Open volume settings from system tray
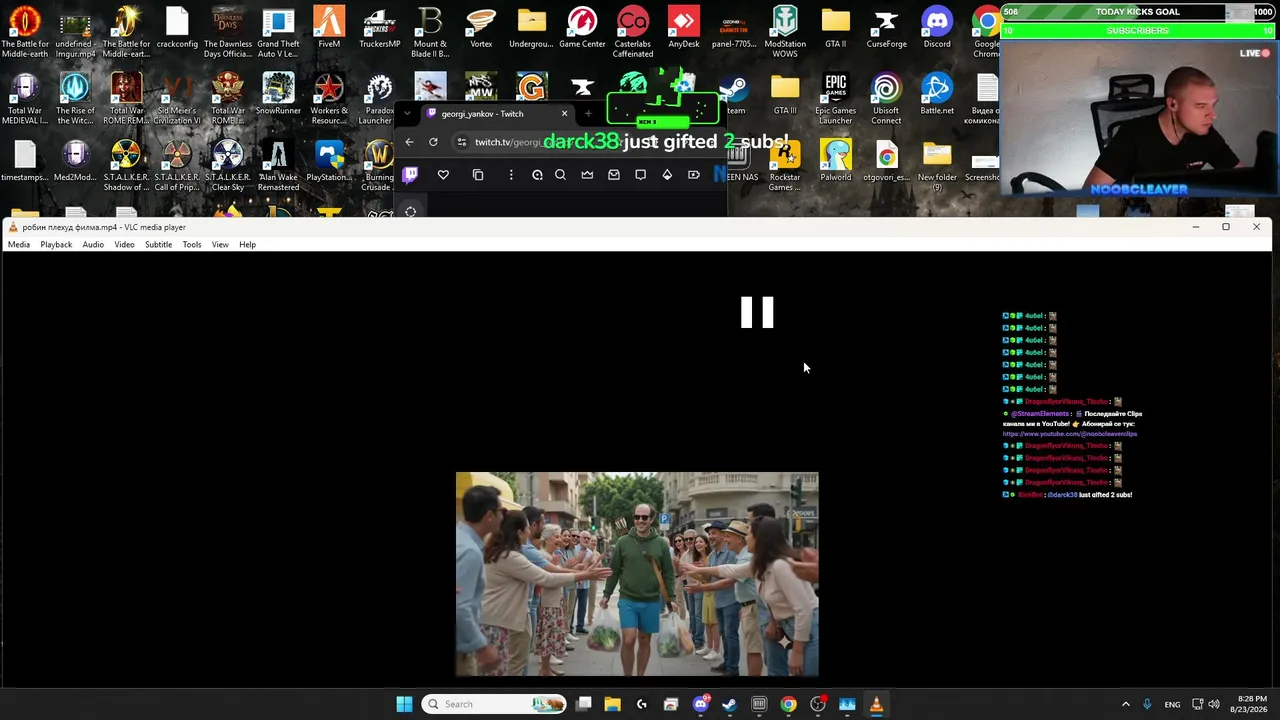 tap(1214, 704)
